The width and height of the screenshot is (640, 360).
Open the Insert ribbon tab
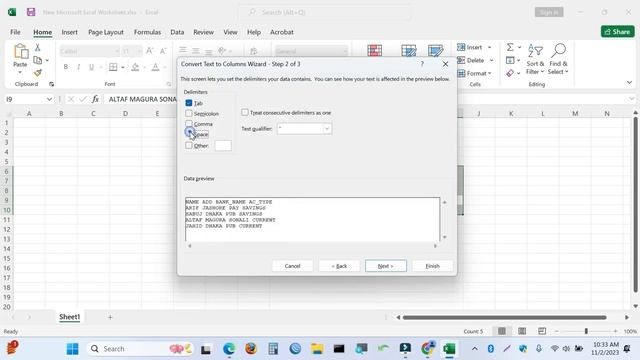(x=69, y=32)
